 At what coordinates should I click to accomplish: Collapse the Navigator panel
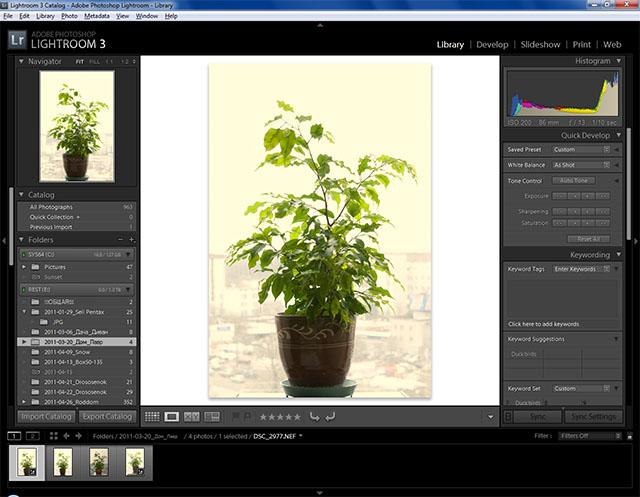[21, 61]
